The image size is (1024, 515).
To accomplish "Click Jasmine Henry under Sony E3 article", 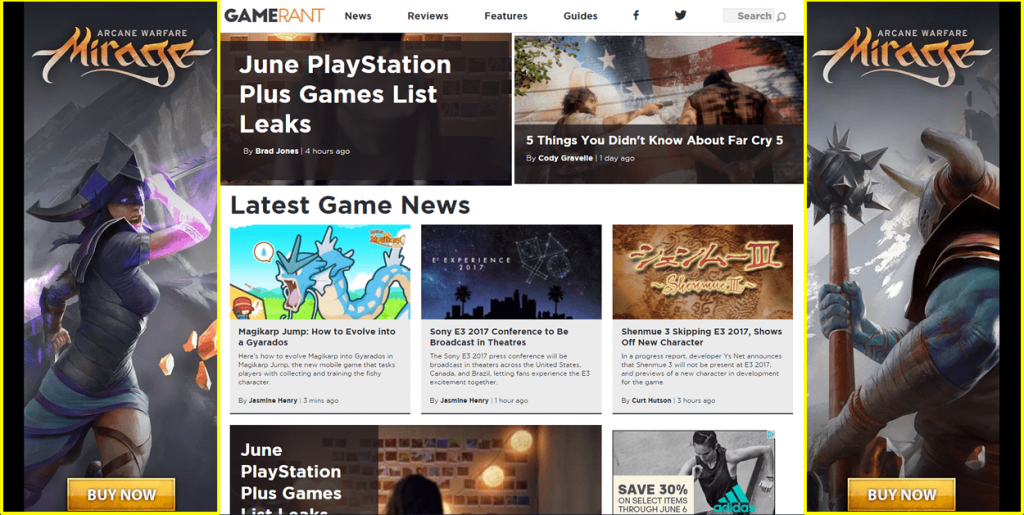I will point(464,400).
